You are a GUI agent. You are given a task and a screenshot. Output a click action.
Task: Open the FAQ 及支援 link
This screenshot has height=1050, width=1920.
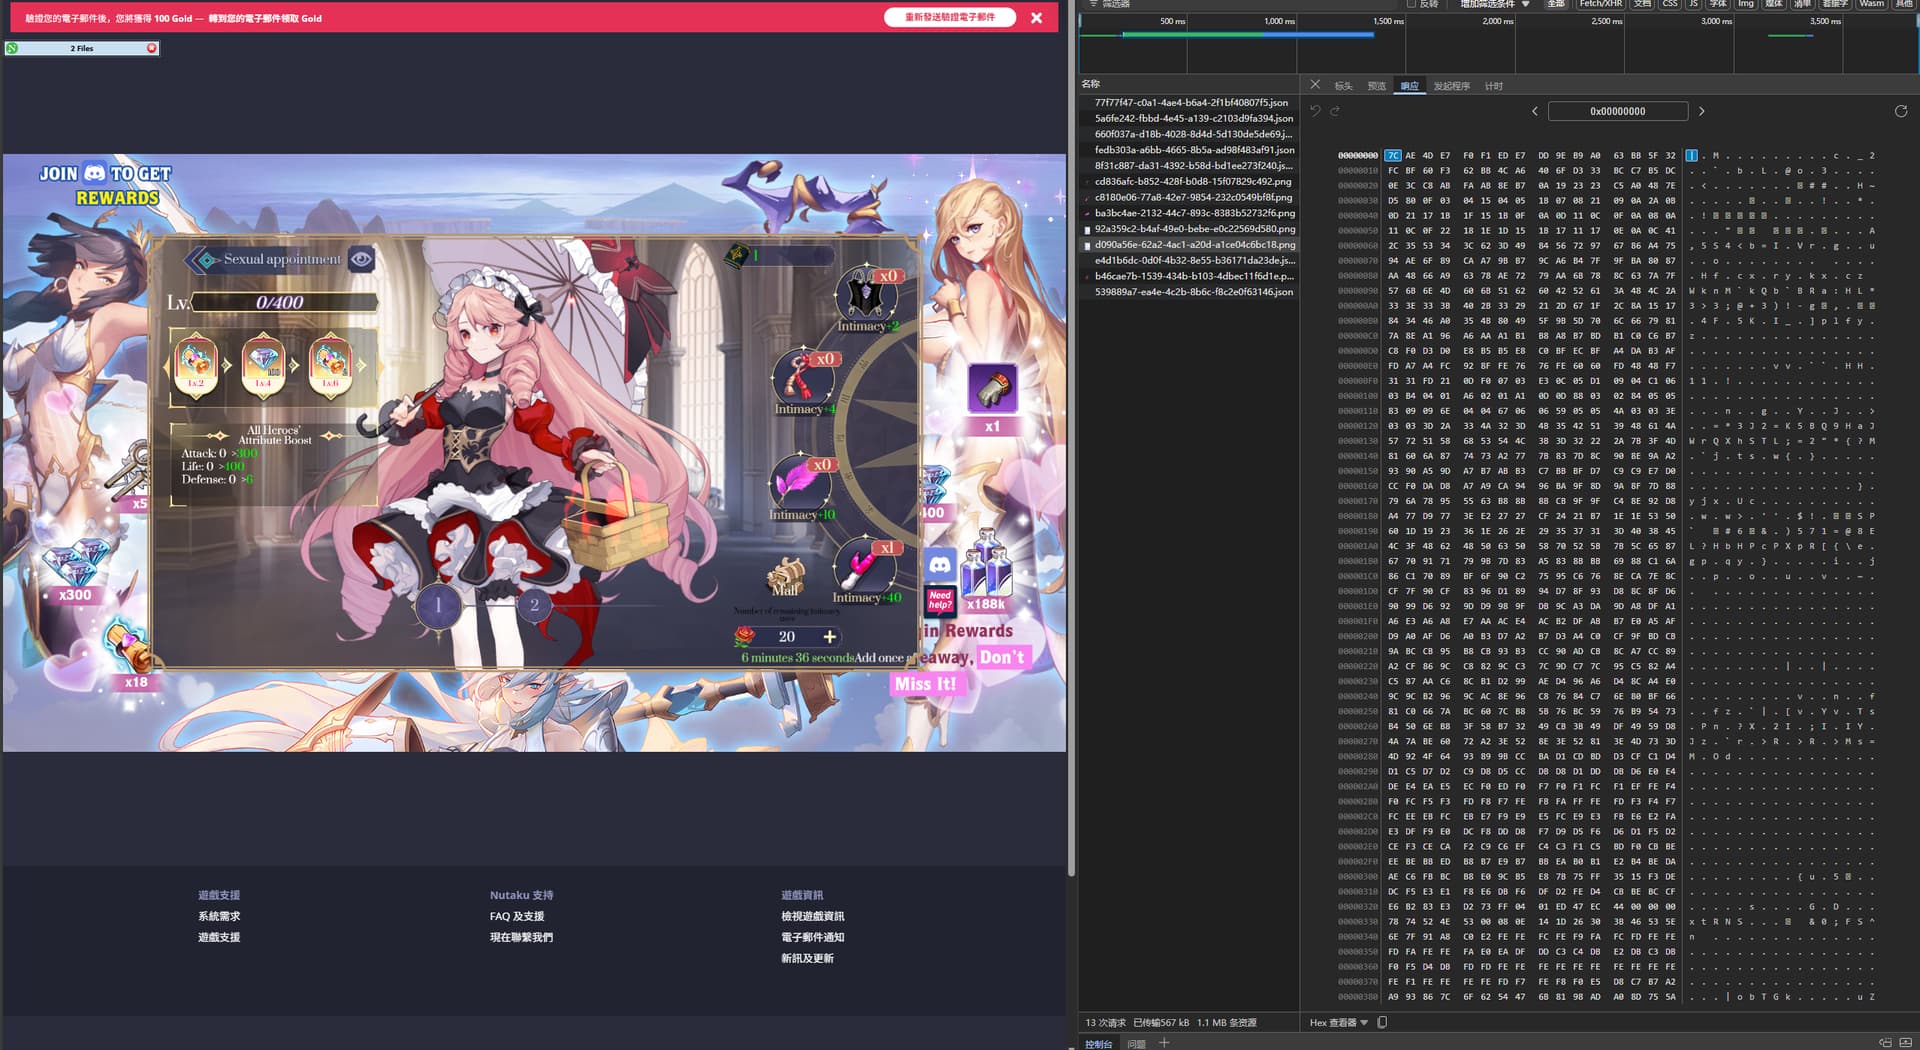pyautogui.click(x=517, y=916)
